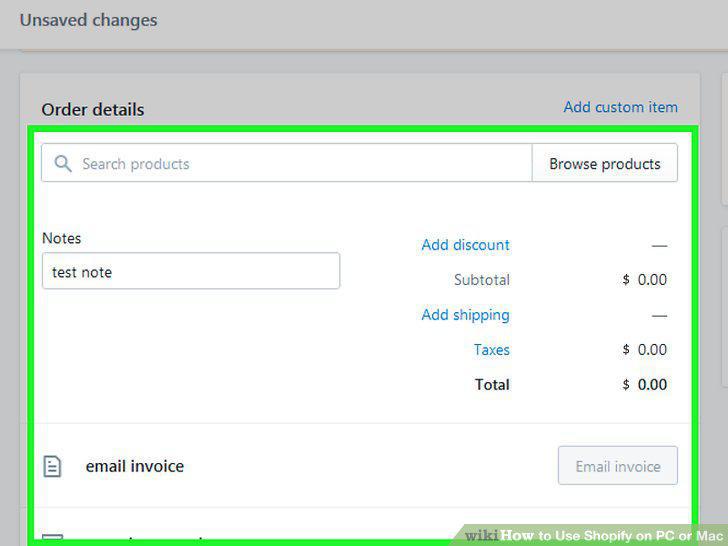
Task: Click the email invoice document icon
Action: coord(52,466)
